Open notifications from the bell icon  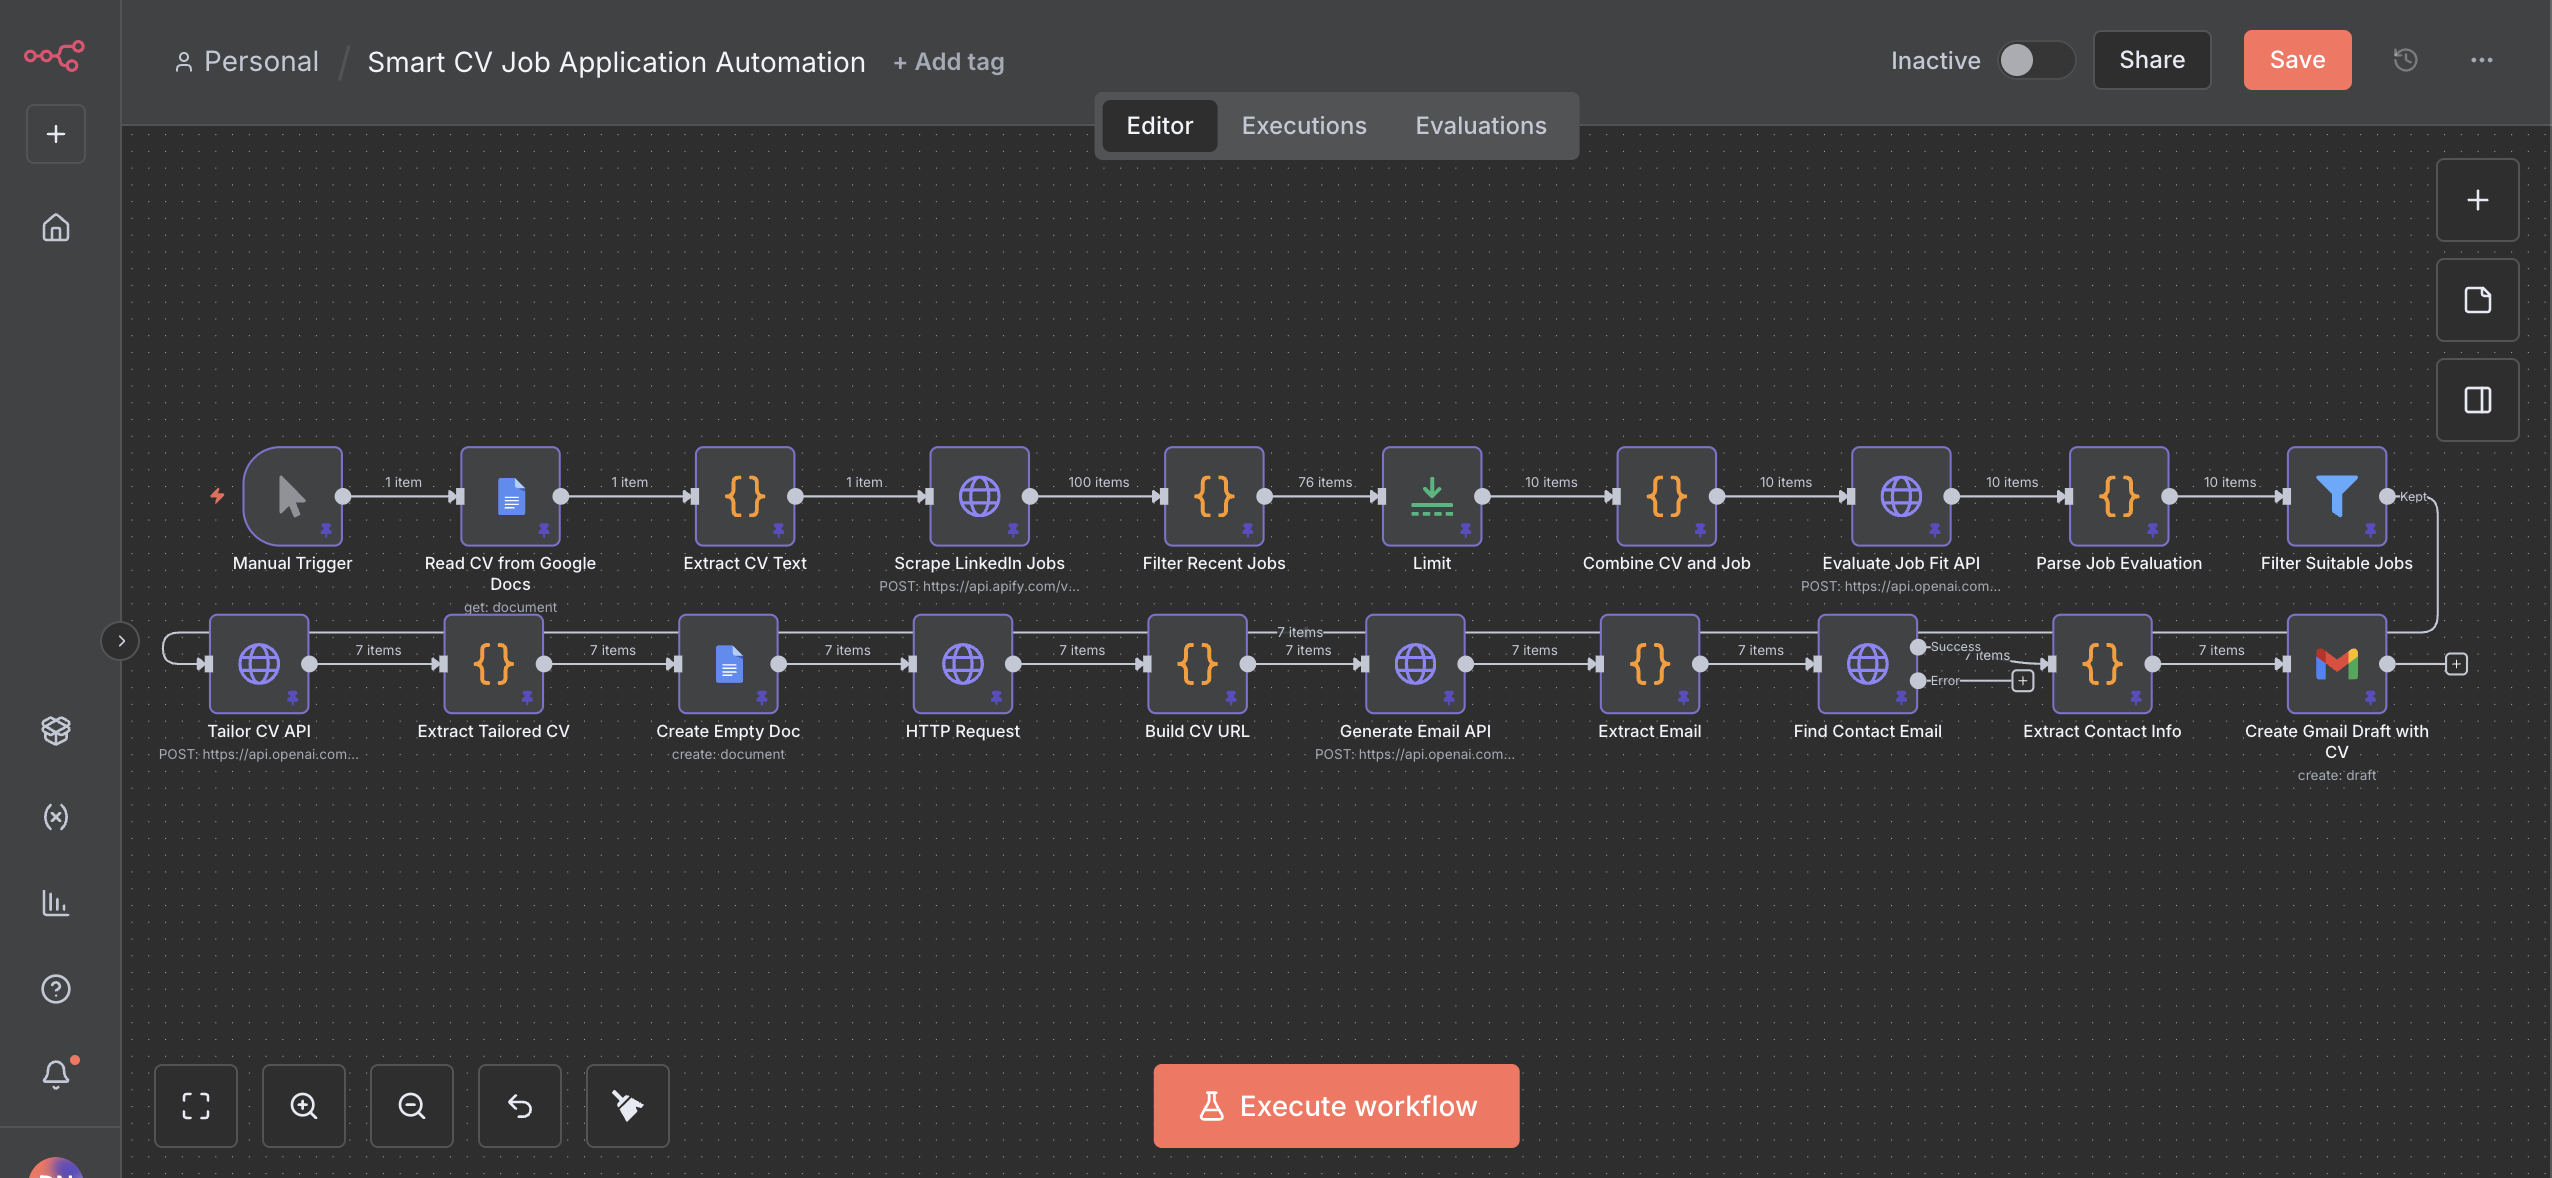(55, 1074)
